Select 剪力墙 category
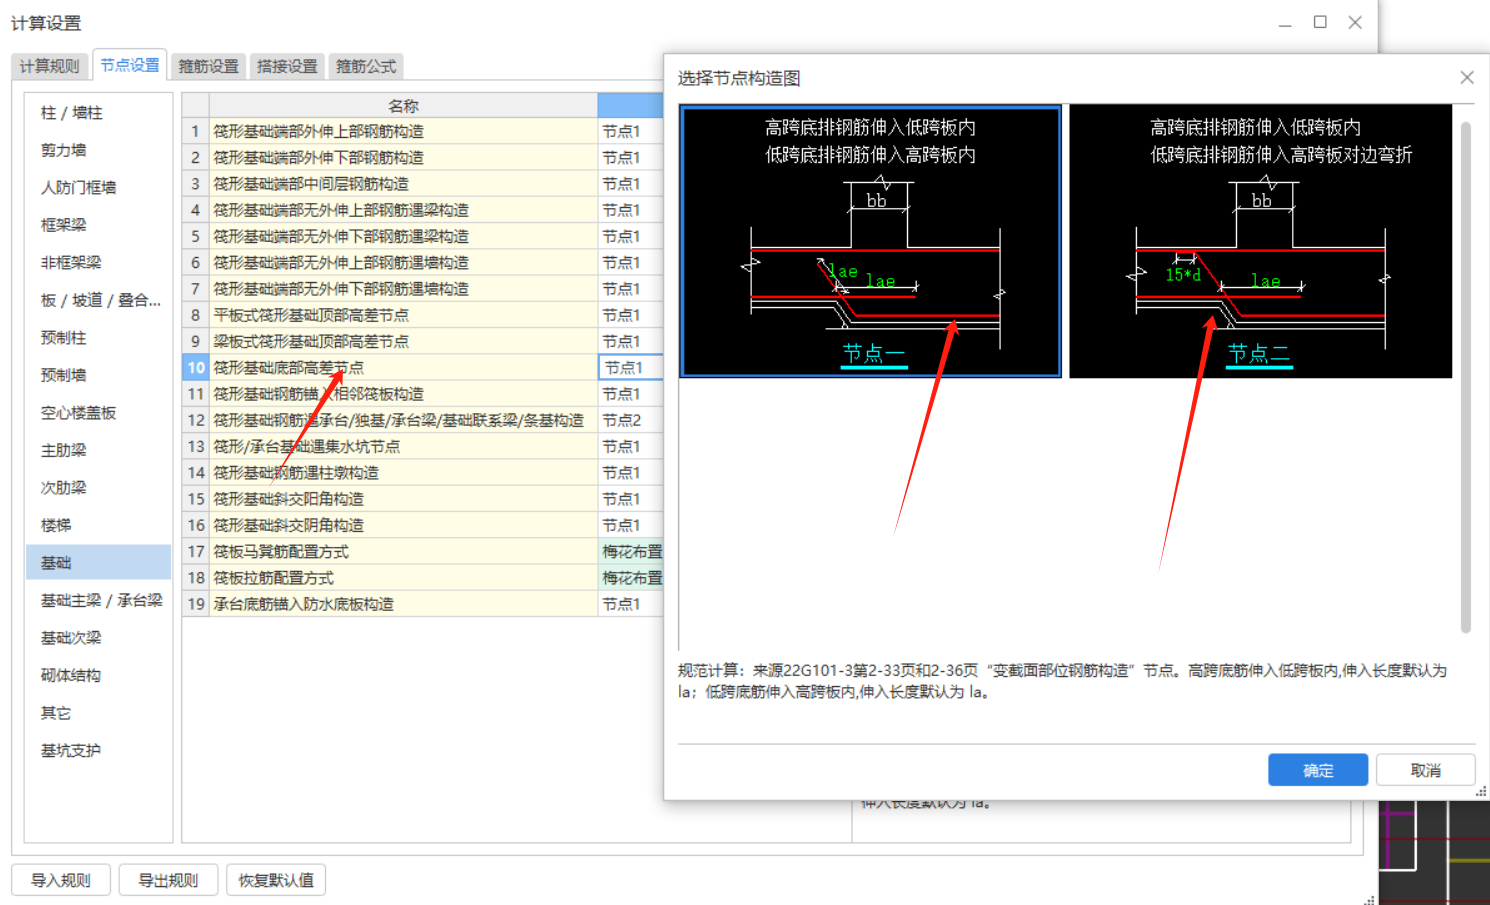This screenshot has height=905, width=1490. pyautogui.click(x=98, y=150)
